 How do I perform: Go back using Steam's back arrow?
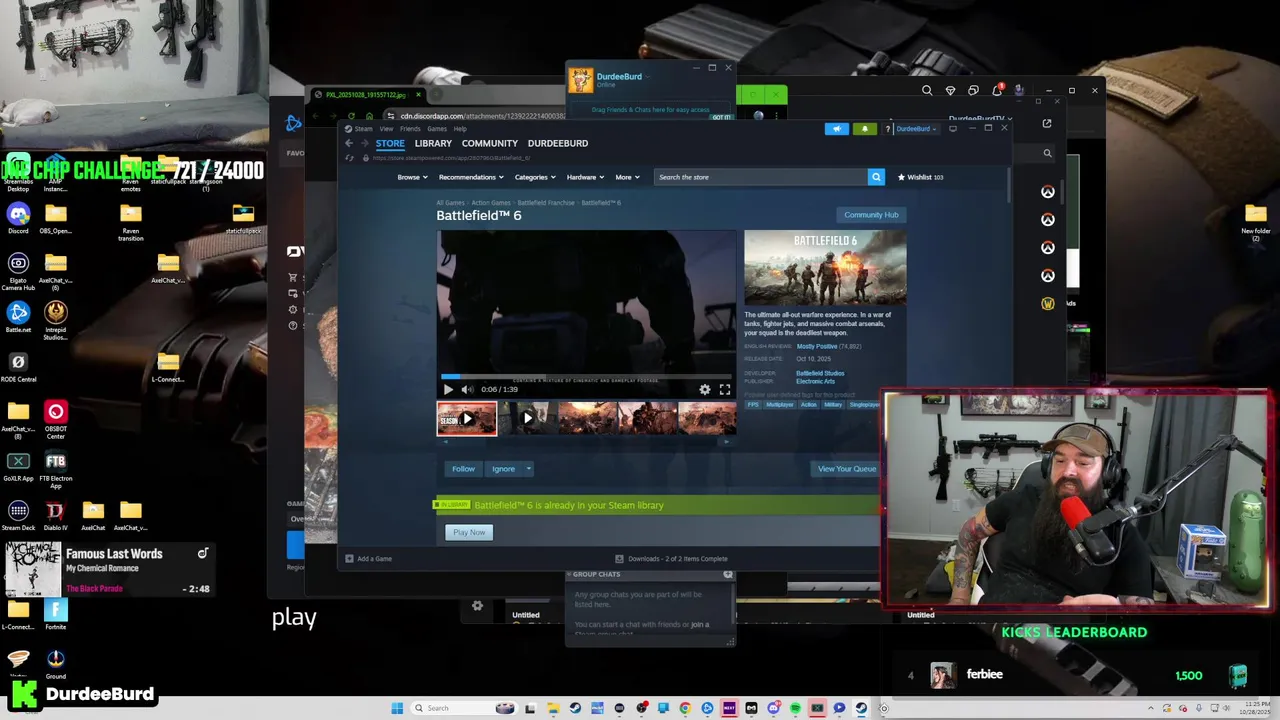click(348, 143)
